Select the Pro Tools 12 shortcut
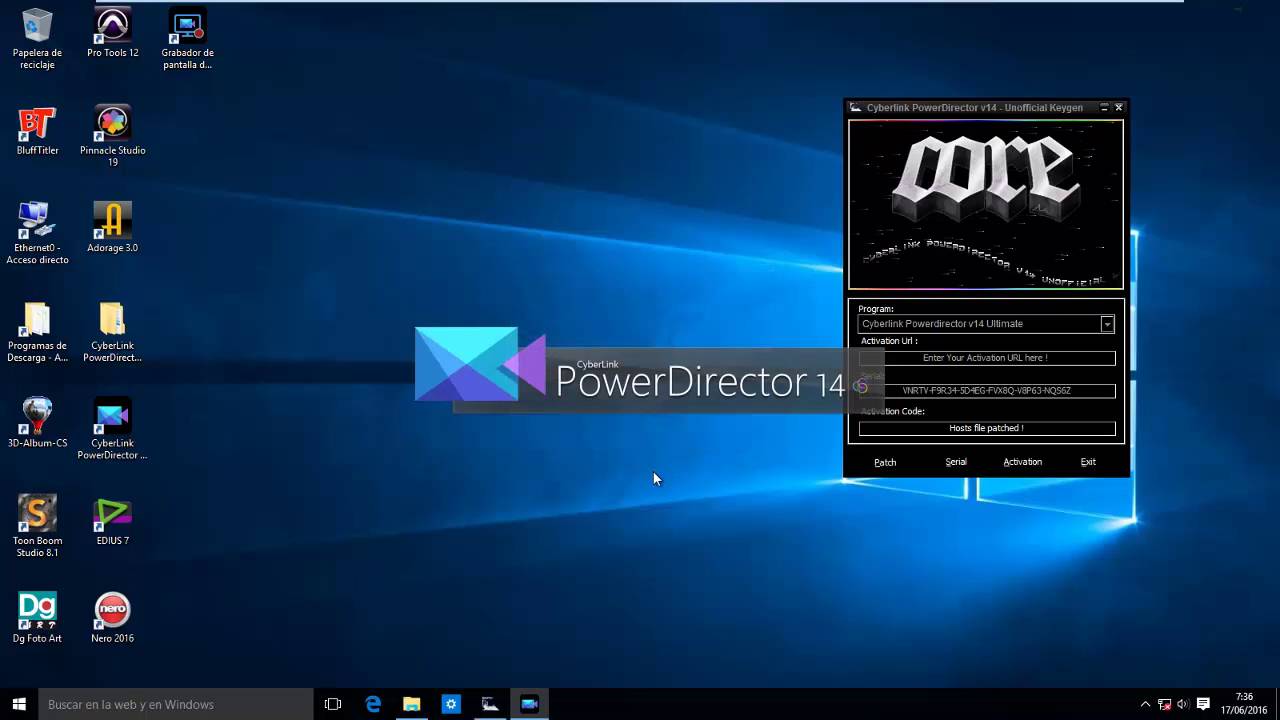 (112, 33)
